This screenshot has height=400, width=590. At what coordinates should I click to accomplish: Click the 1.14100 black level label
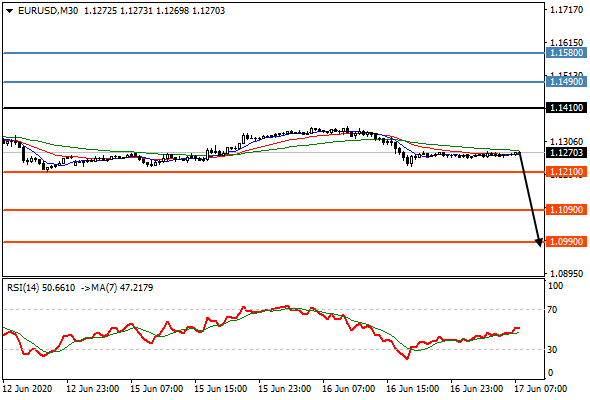(566, 108)
